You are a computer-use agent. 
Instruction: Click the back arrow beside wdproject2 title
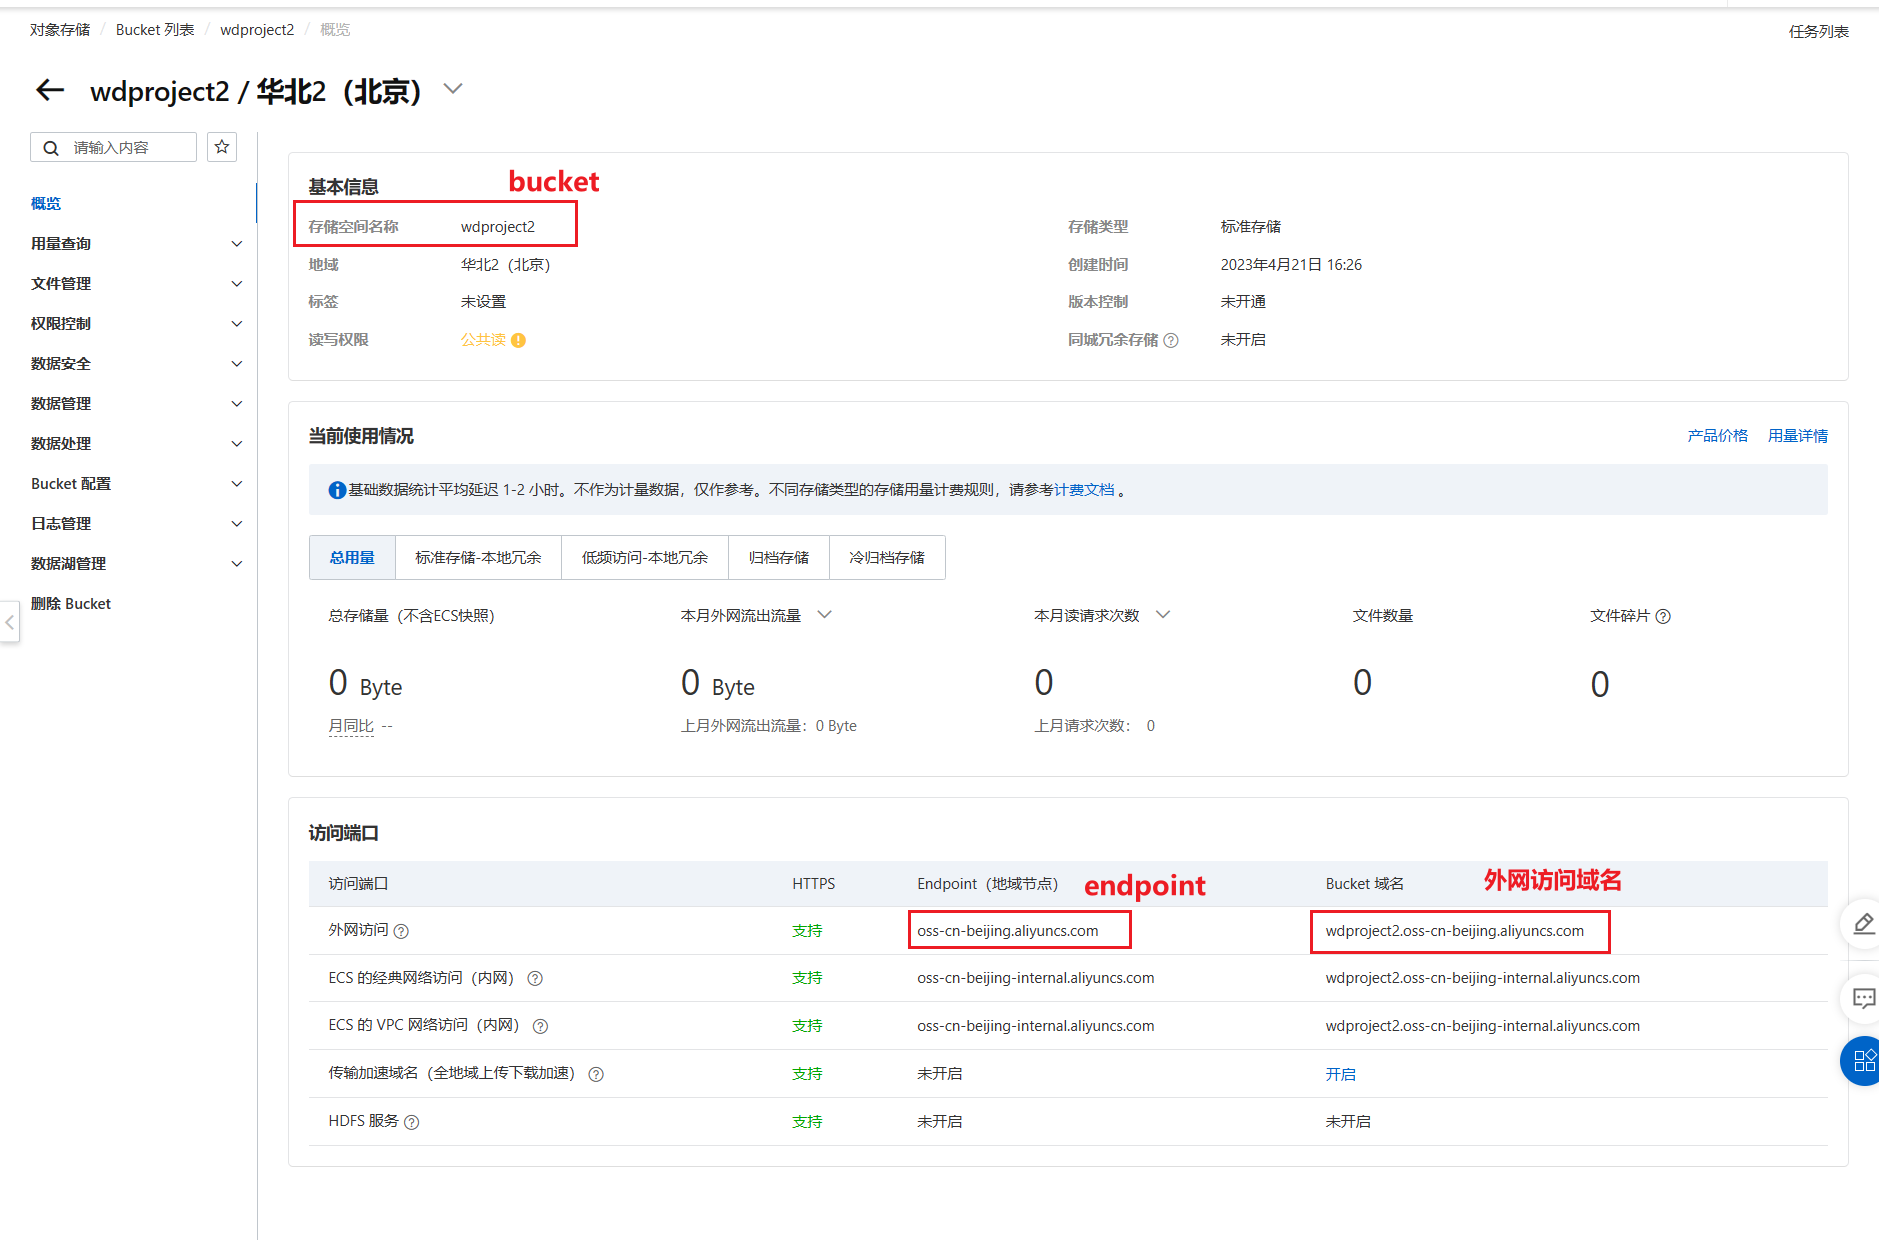pyautogui.click(x=50, y=90)
